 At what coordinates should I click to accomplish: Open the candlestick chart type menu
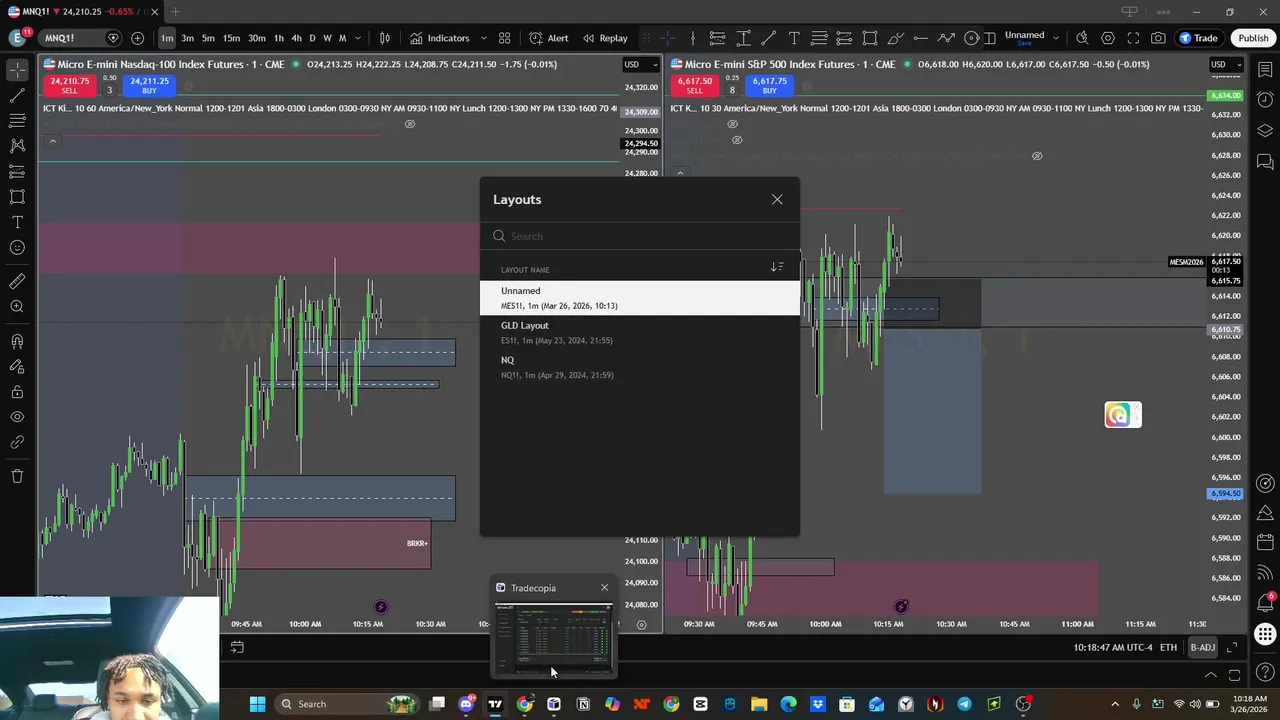pyautogui.click(x=385, y=38)
